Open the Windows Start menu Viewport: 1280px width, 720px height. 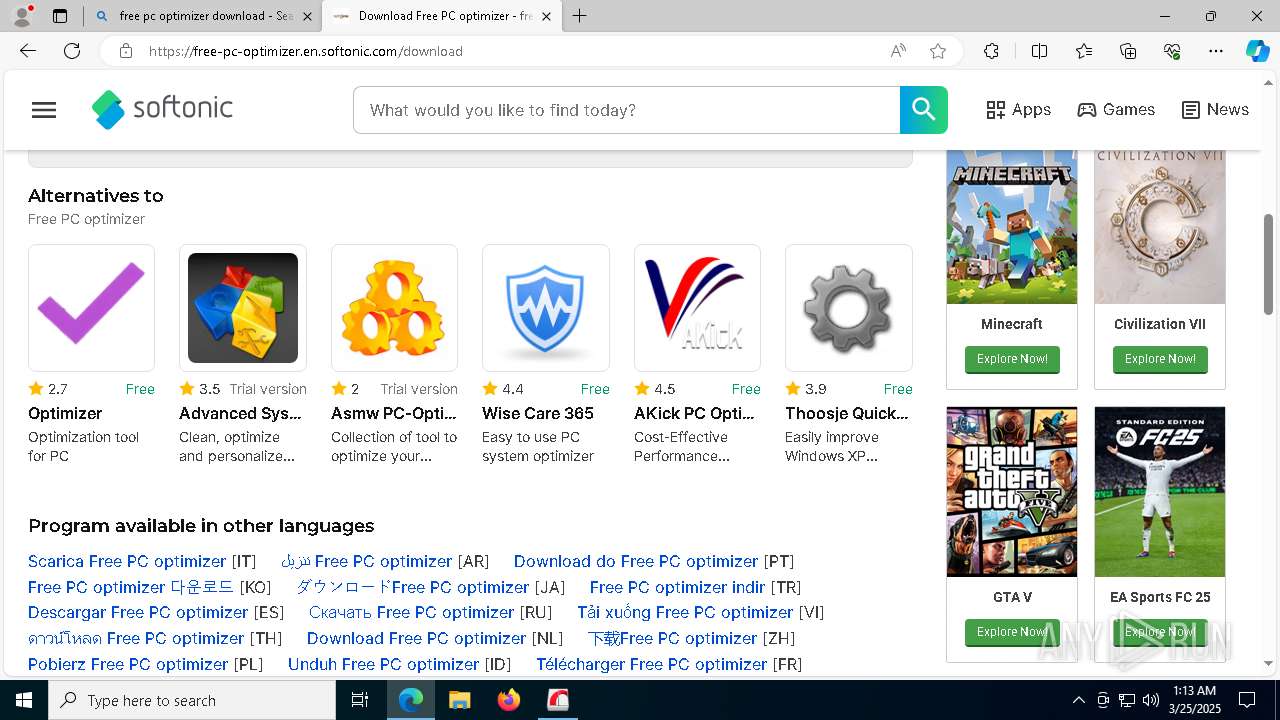[x=24, y=700]
